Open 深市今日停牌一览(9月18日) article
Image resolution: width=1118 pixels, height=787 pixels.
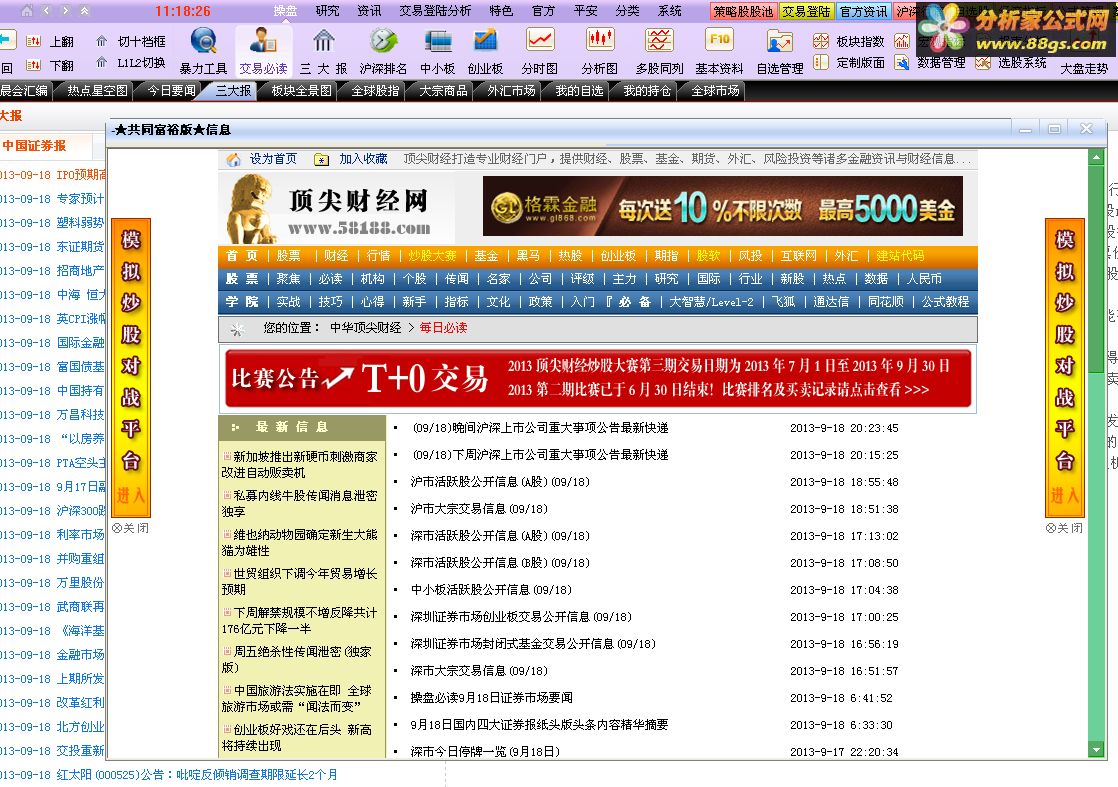[485, 751]
